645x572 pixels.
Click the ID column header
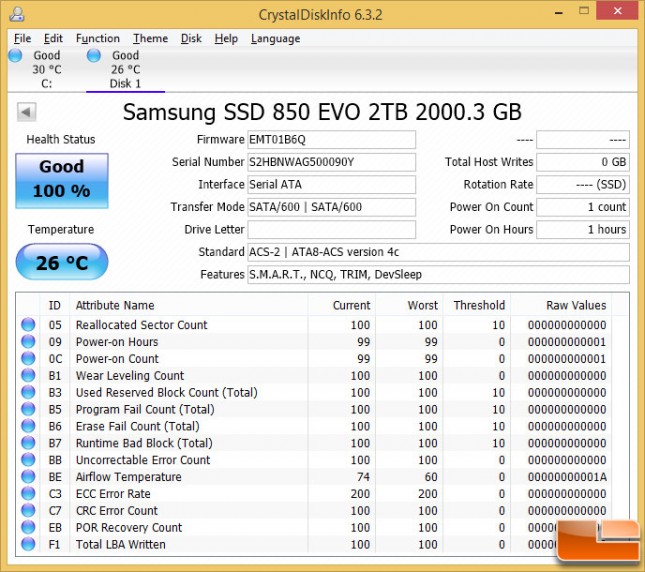[55, 305]
